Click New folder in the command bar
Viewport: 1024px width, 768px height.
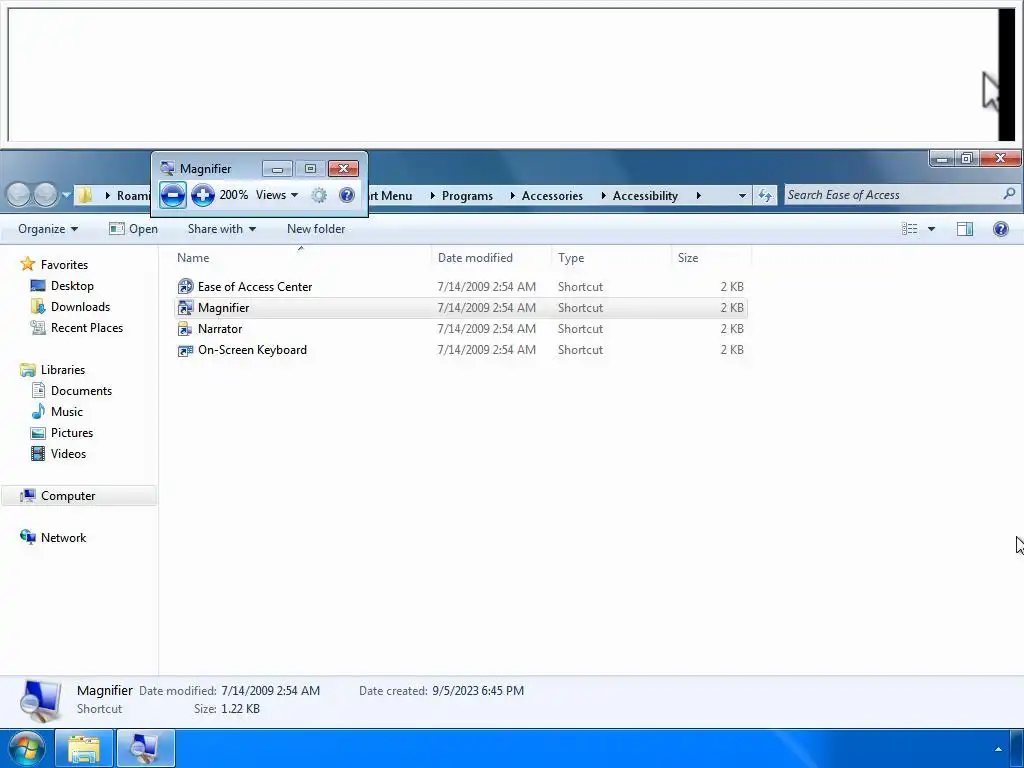(316, 229)
